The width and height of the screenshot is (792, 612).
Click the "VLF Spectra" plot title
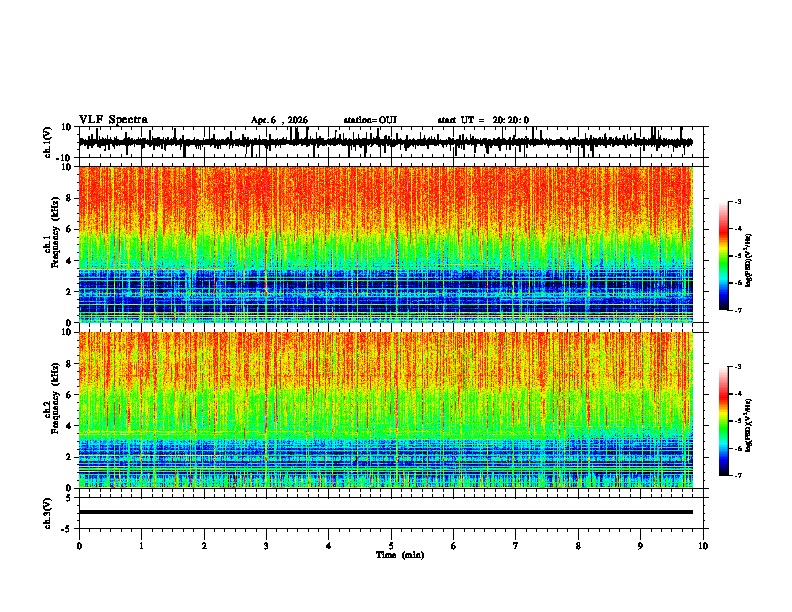(x=113, y=119)
